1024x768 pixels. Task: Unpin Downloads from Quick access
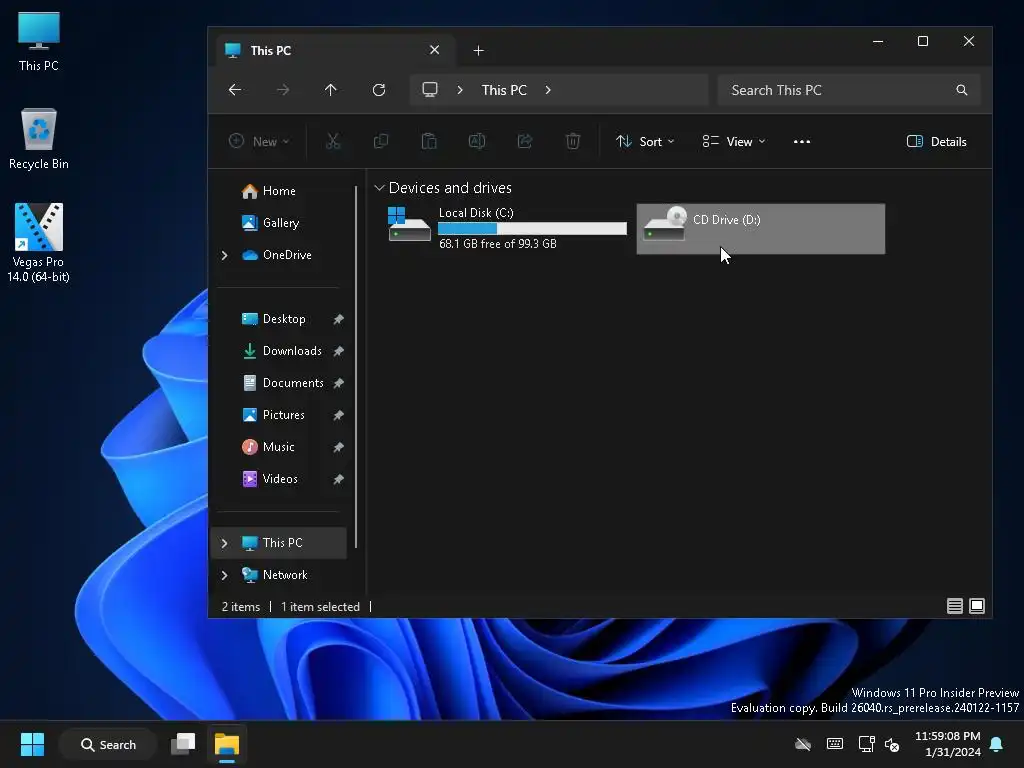coord(338,351)
